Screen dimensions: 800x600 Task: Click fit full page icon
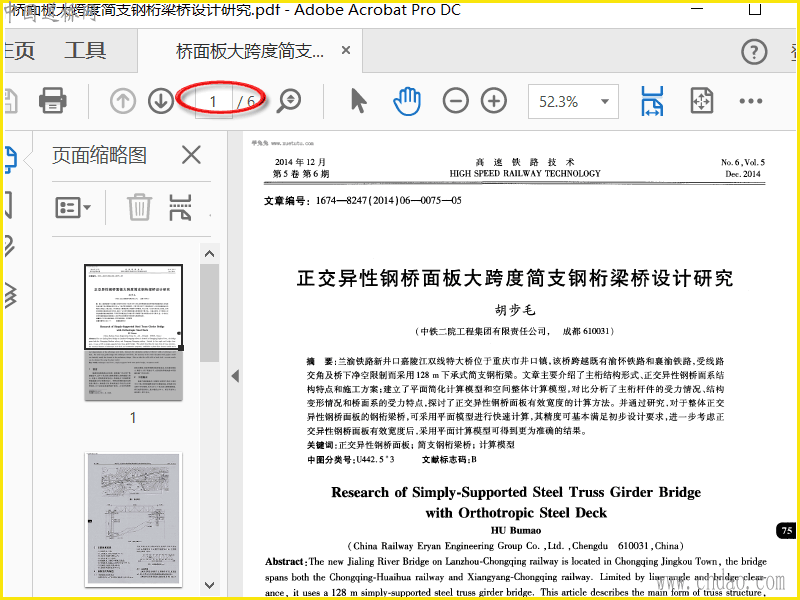[702, 101]
